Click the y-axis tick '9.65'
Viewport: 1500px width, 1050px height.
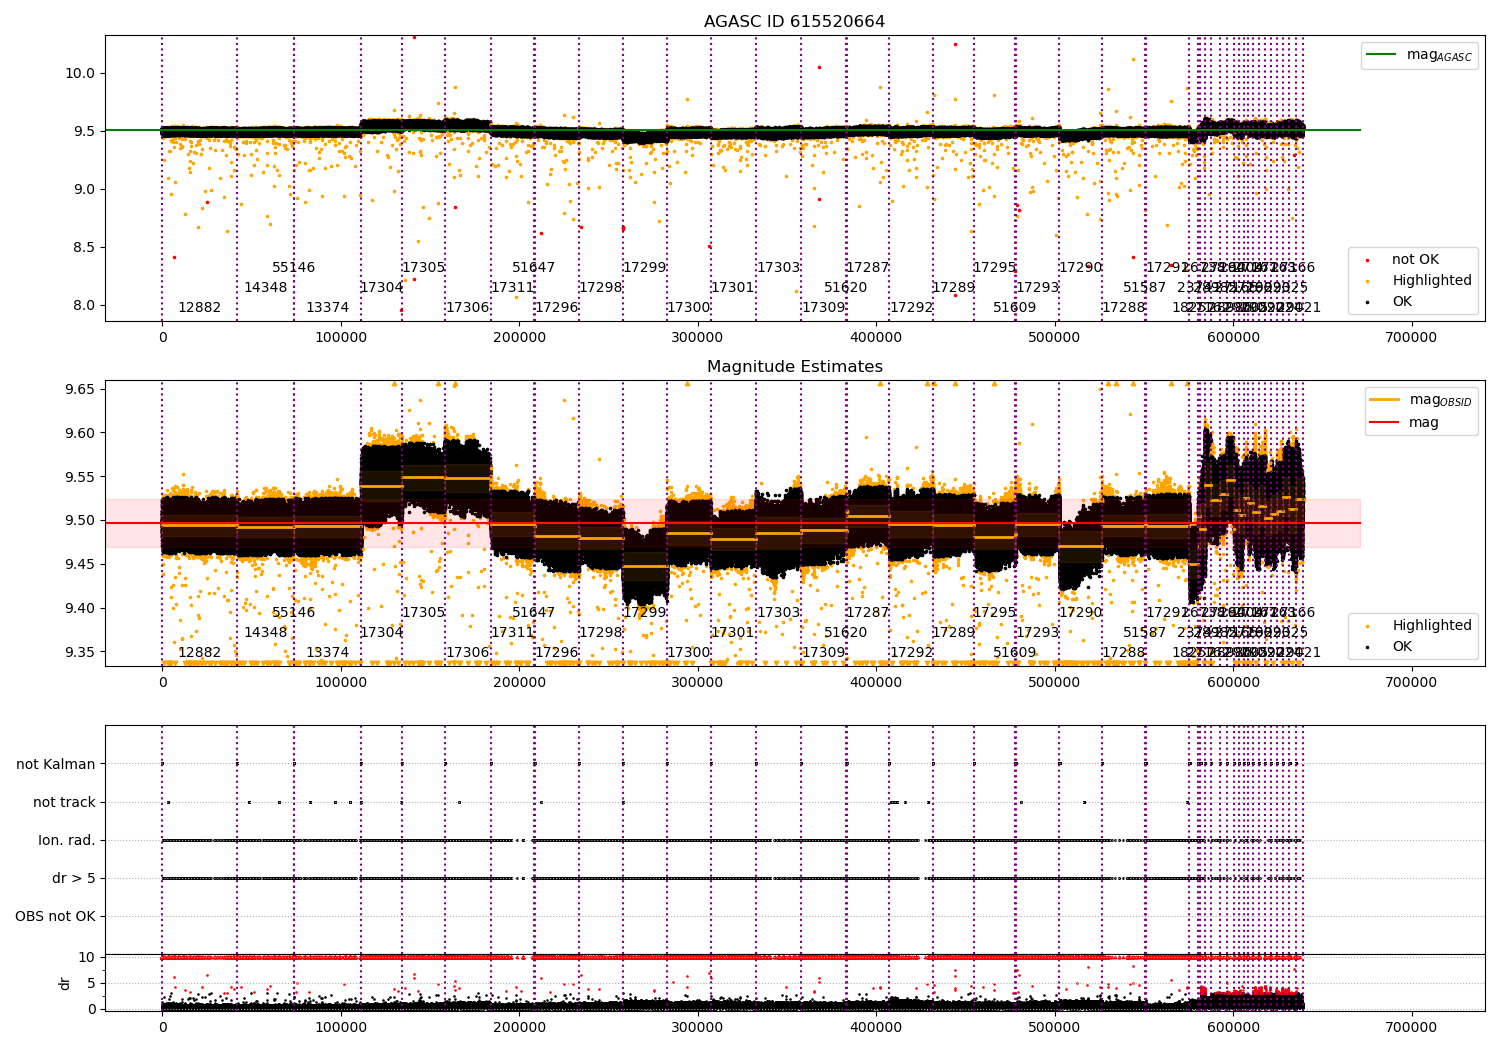(80, 389)
